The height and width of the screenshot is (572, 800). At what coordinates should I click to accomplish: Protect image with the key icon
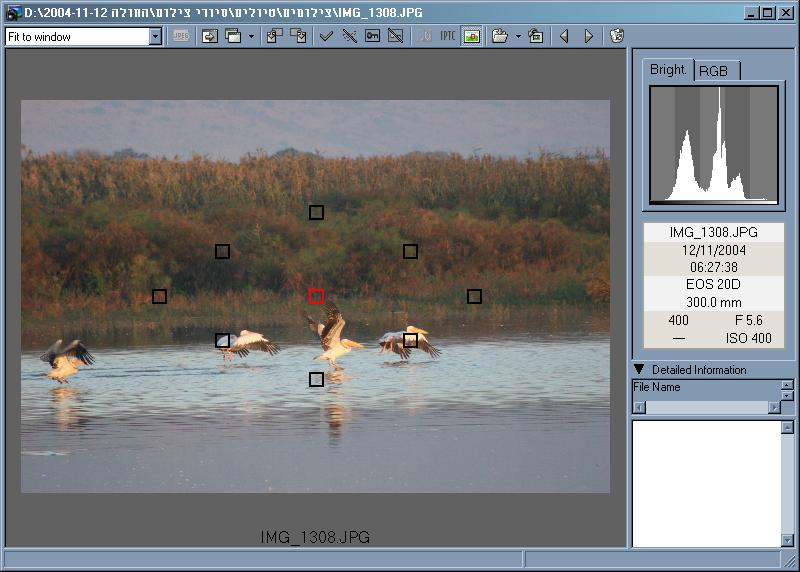[x=372, y=36]
